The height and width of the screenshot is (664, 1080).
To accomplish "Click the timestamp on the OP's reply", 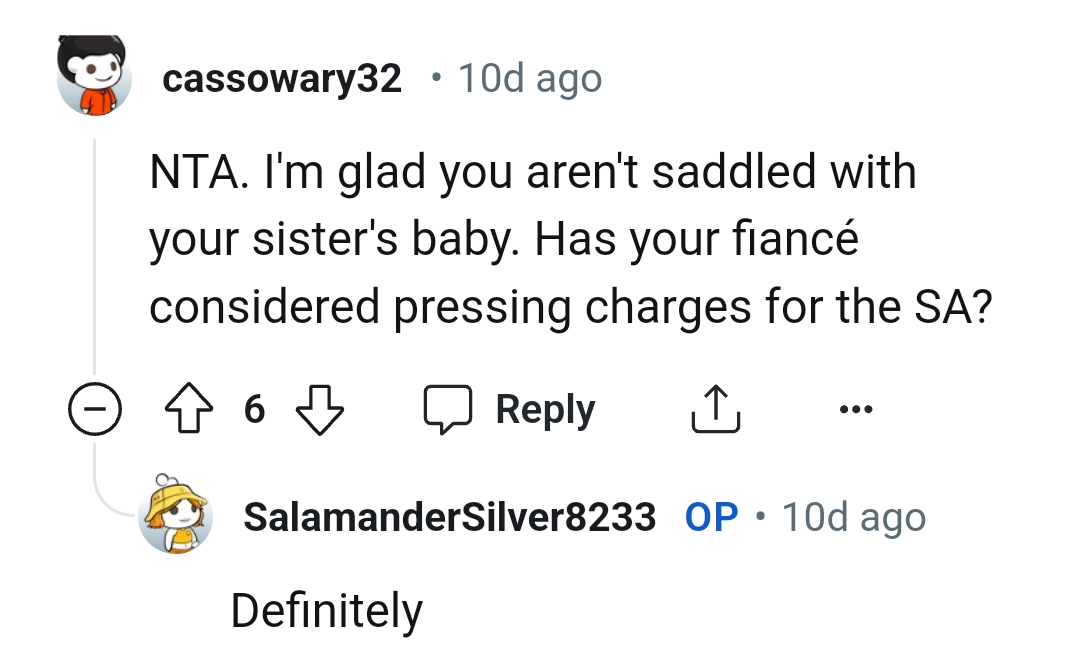I will point(853,517).
